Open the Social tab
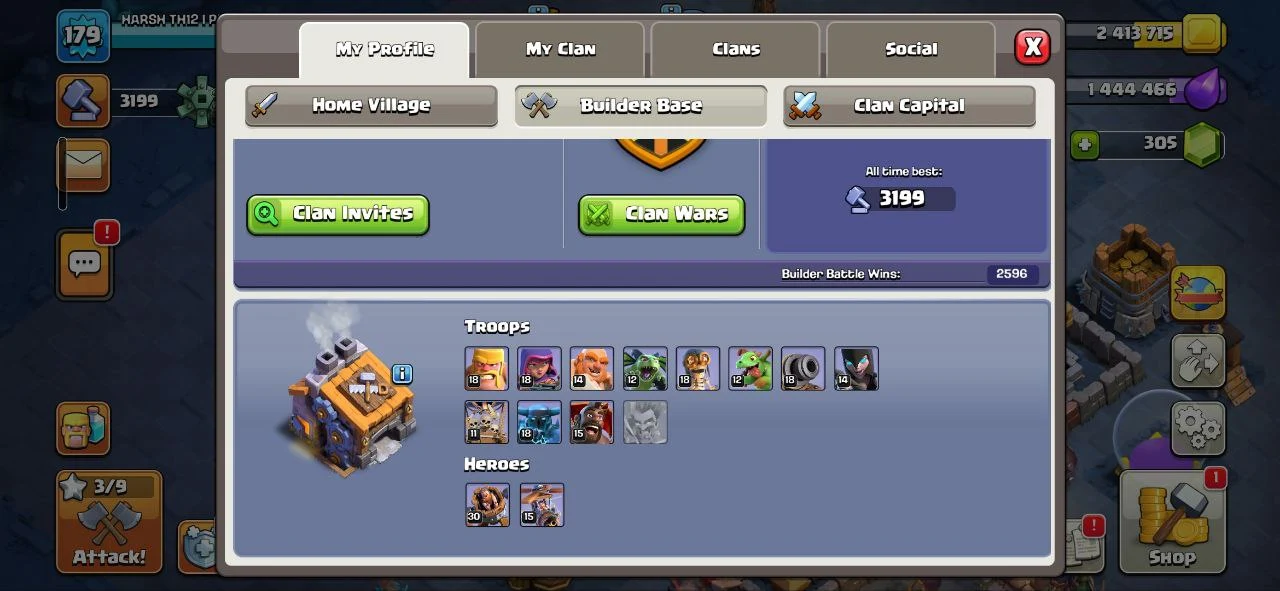1280x591 pixels. click(x=911, y=49)
